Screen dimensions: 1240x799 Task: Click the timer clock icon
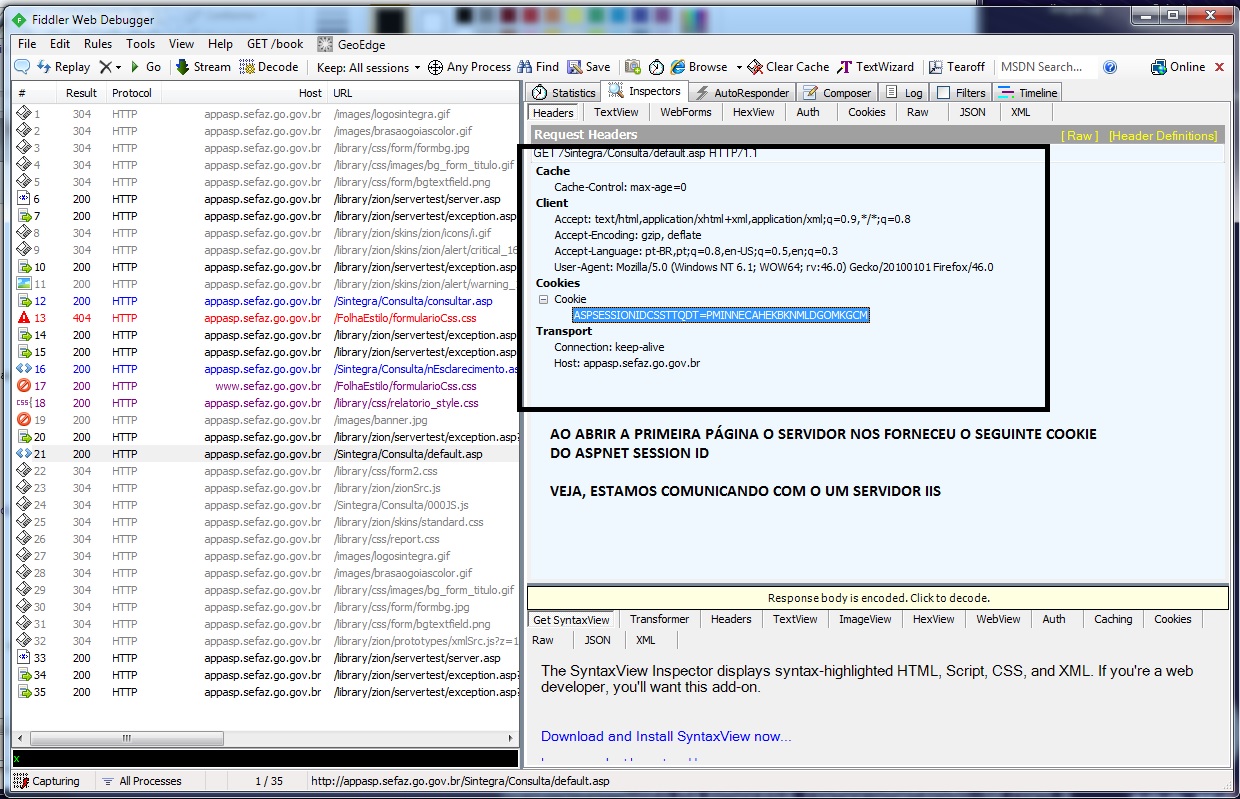pos(656,67)
